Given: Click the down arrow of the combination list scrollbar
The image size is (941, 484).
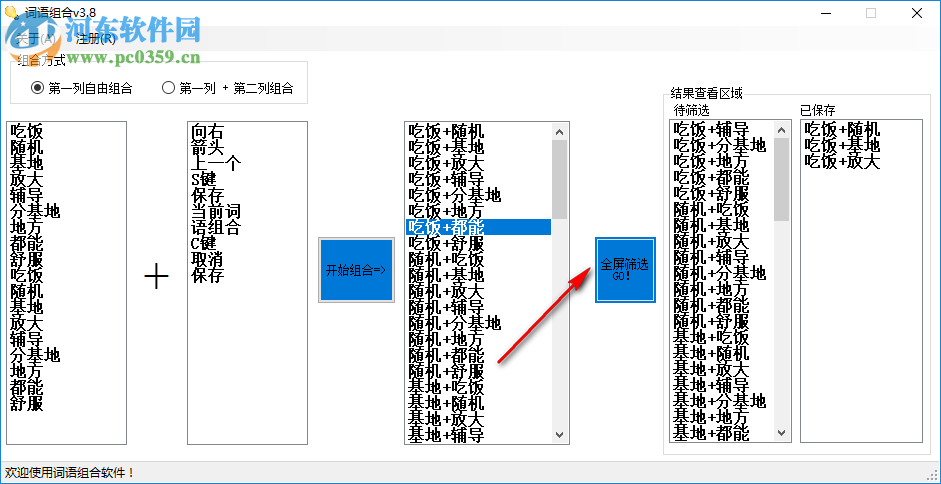Looking at the screenshot, I should [559, 434].
